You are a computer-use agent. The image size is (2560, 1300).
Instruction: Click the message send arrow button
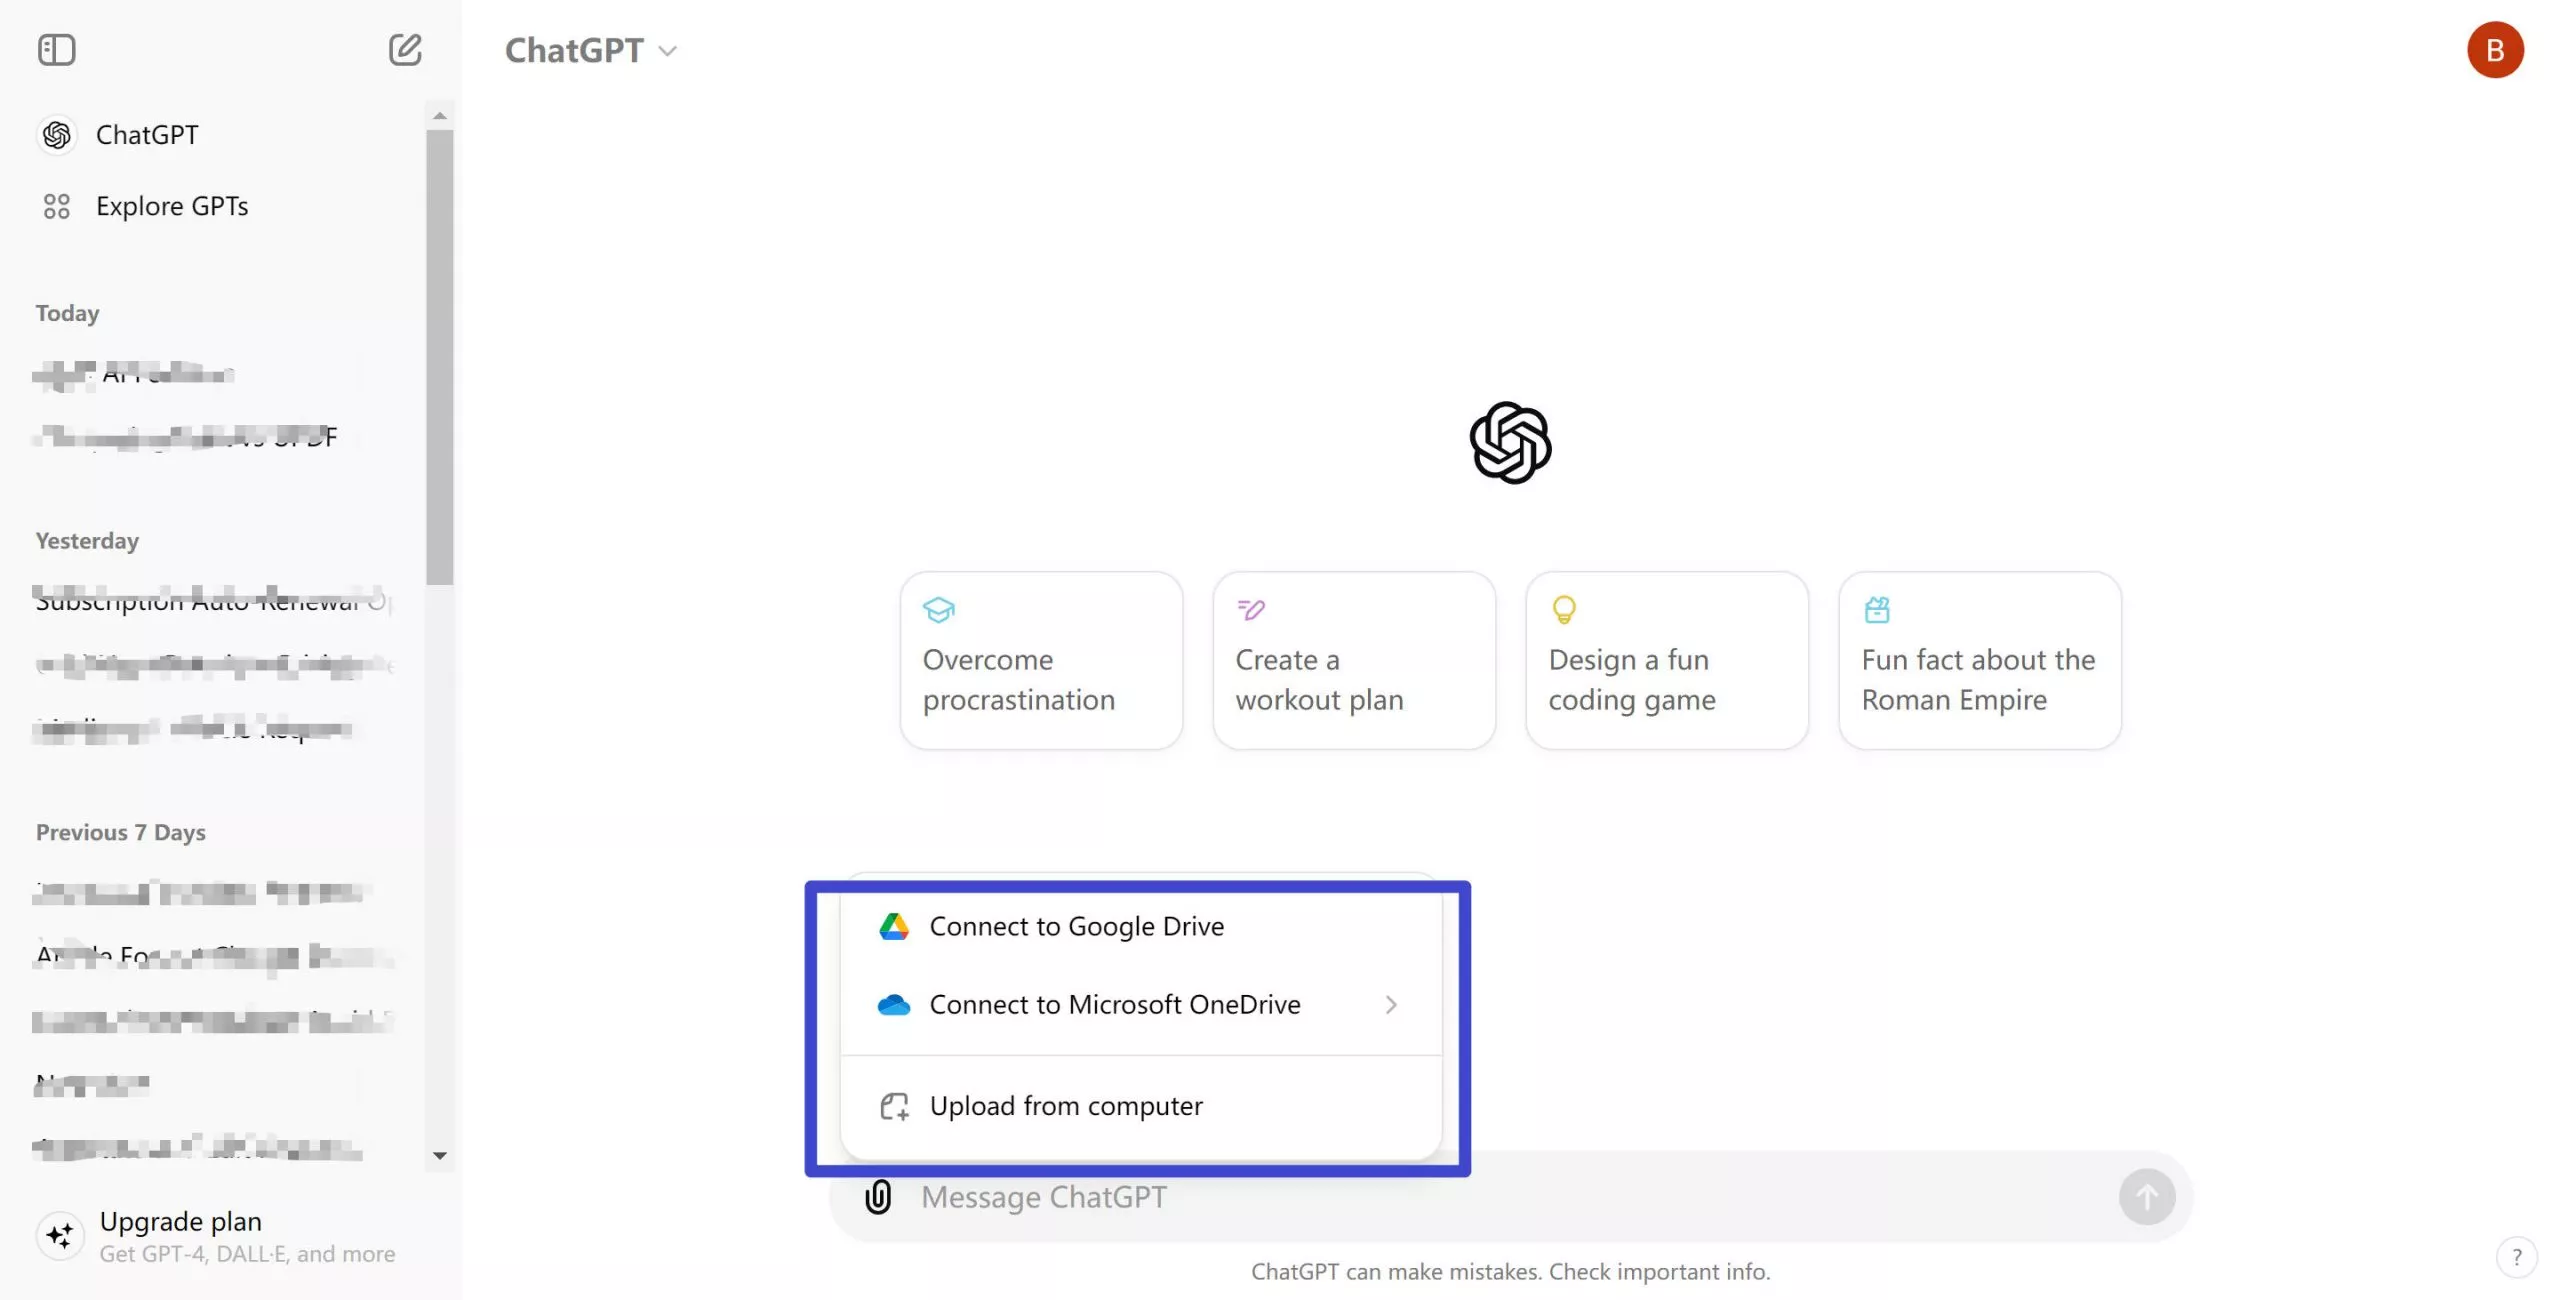(x=2145, y=1196)
